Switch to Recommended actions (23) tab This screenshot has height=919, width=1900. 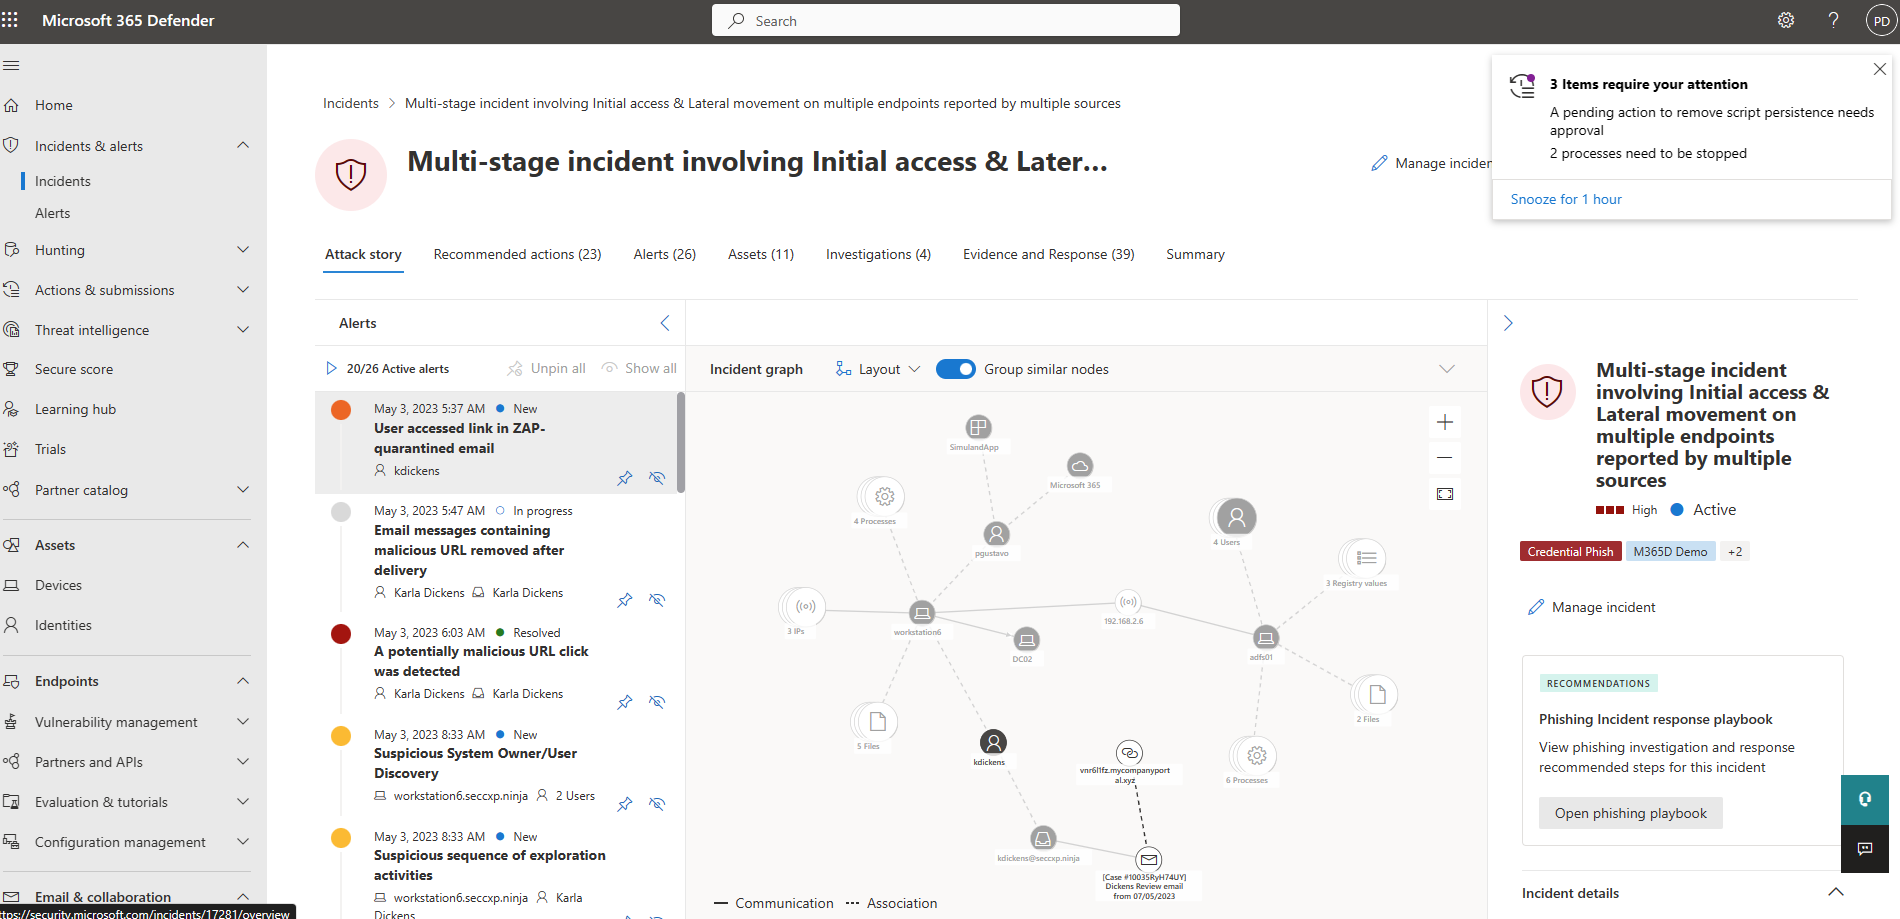tap(517, 254)
